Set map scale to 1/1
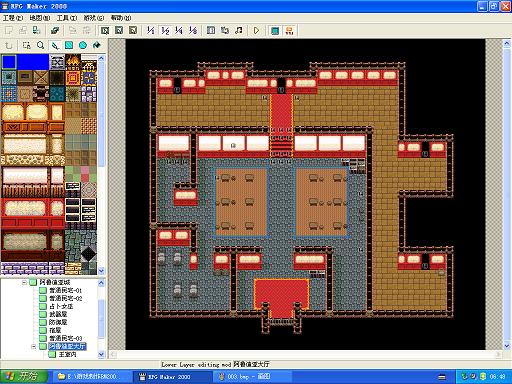This screenshot has height=384, width=512. coord(151,31)
